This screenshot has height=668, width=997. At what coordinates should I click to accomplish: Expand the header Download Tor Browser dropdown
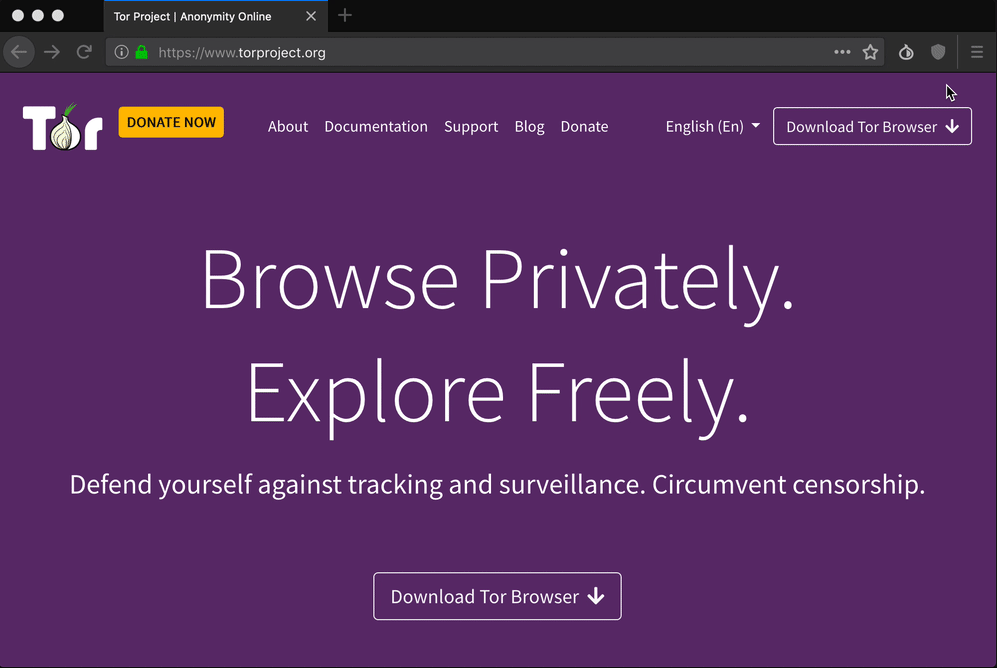(871, 126)
